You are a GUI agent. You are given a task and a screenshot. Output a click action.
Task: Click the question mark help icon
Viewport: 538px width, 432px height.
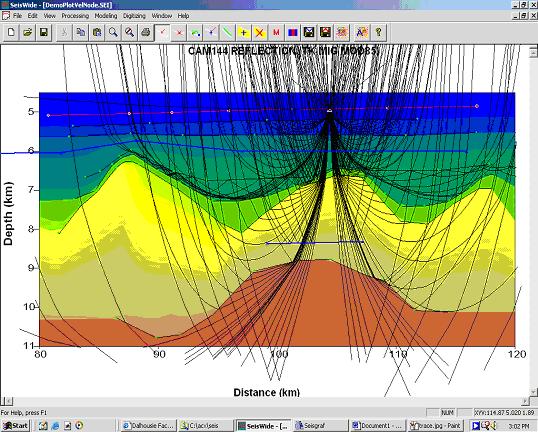pyautogui.click(x=378, y=33)
